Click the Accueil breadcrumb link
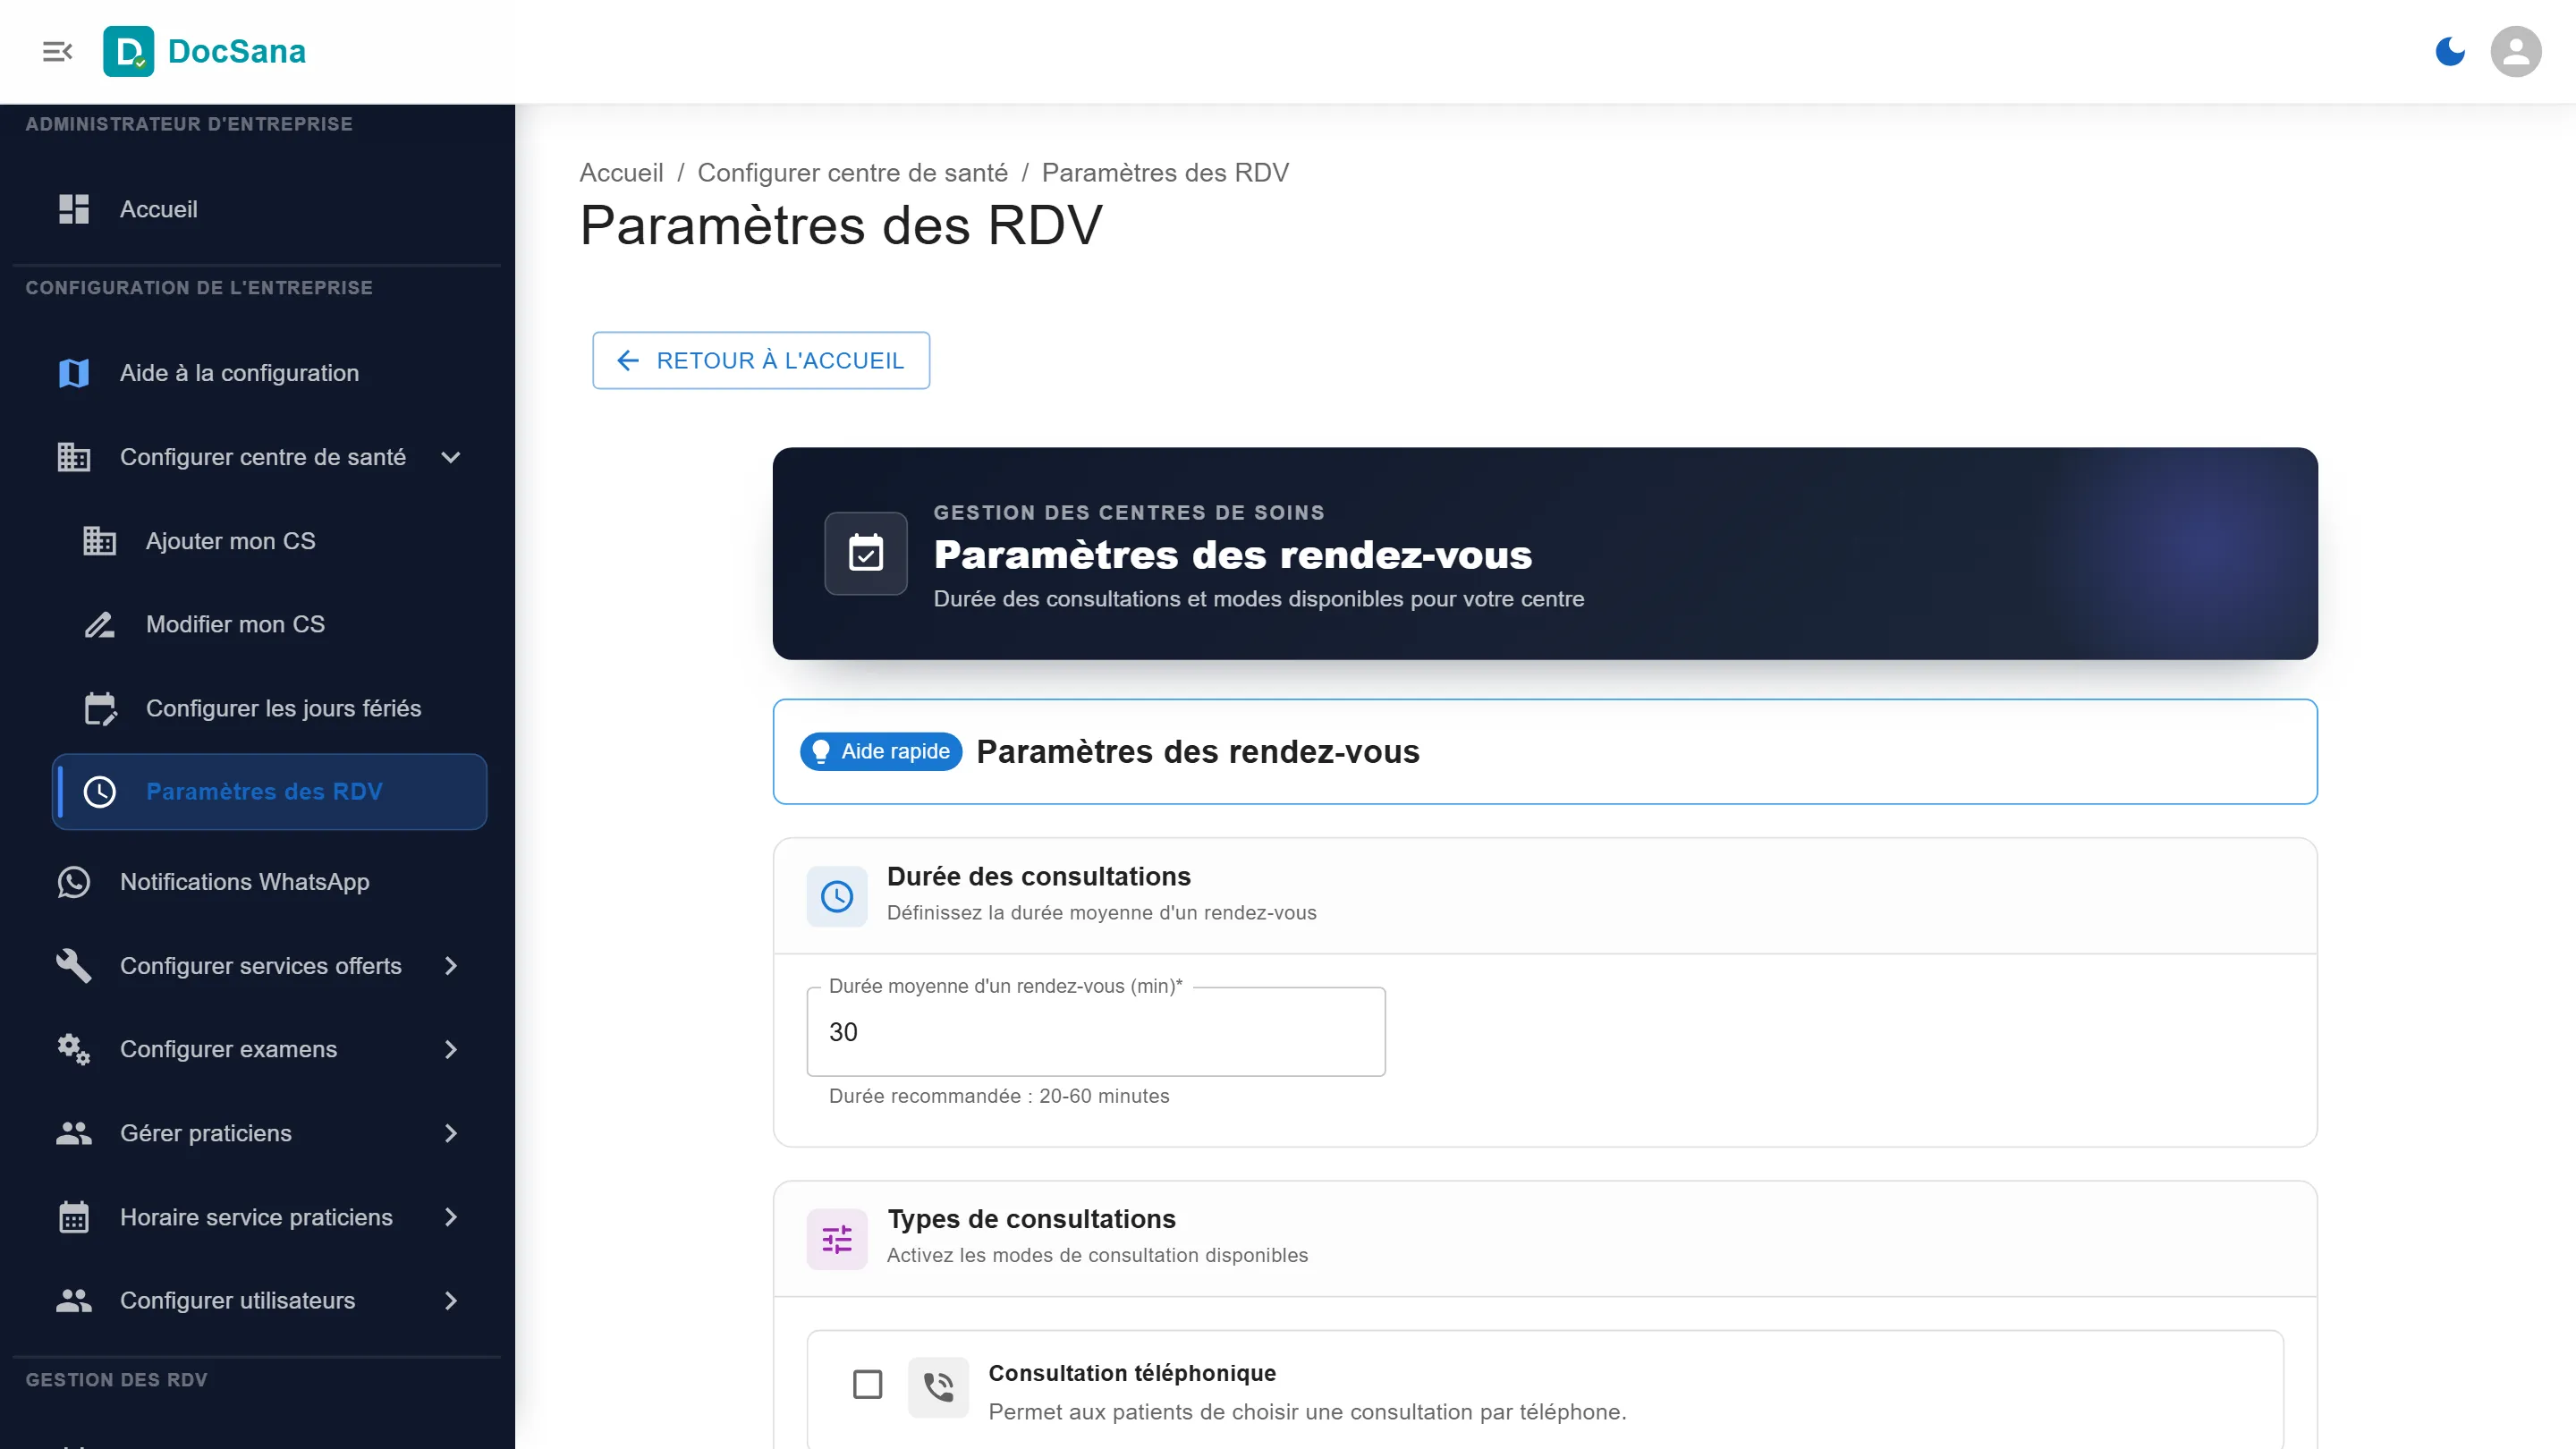The height and width of the screenshot is (1449, 2576). click(x=621, y=173)
